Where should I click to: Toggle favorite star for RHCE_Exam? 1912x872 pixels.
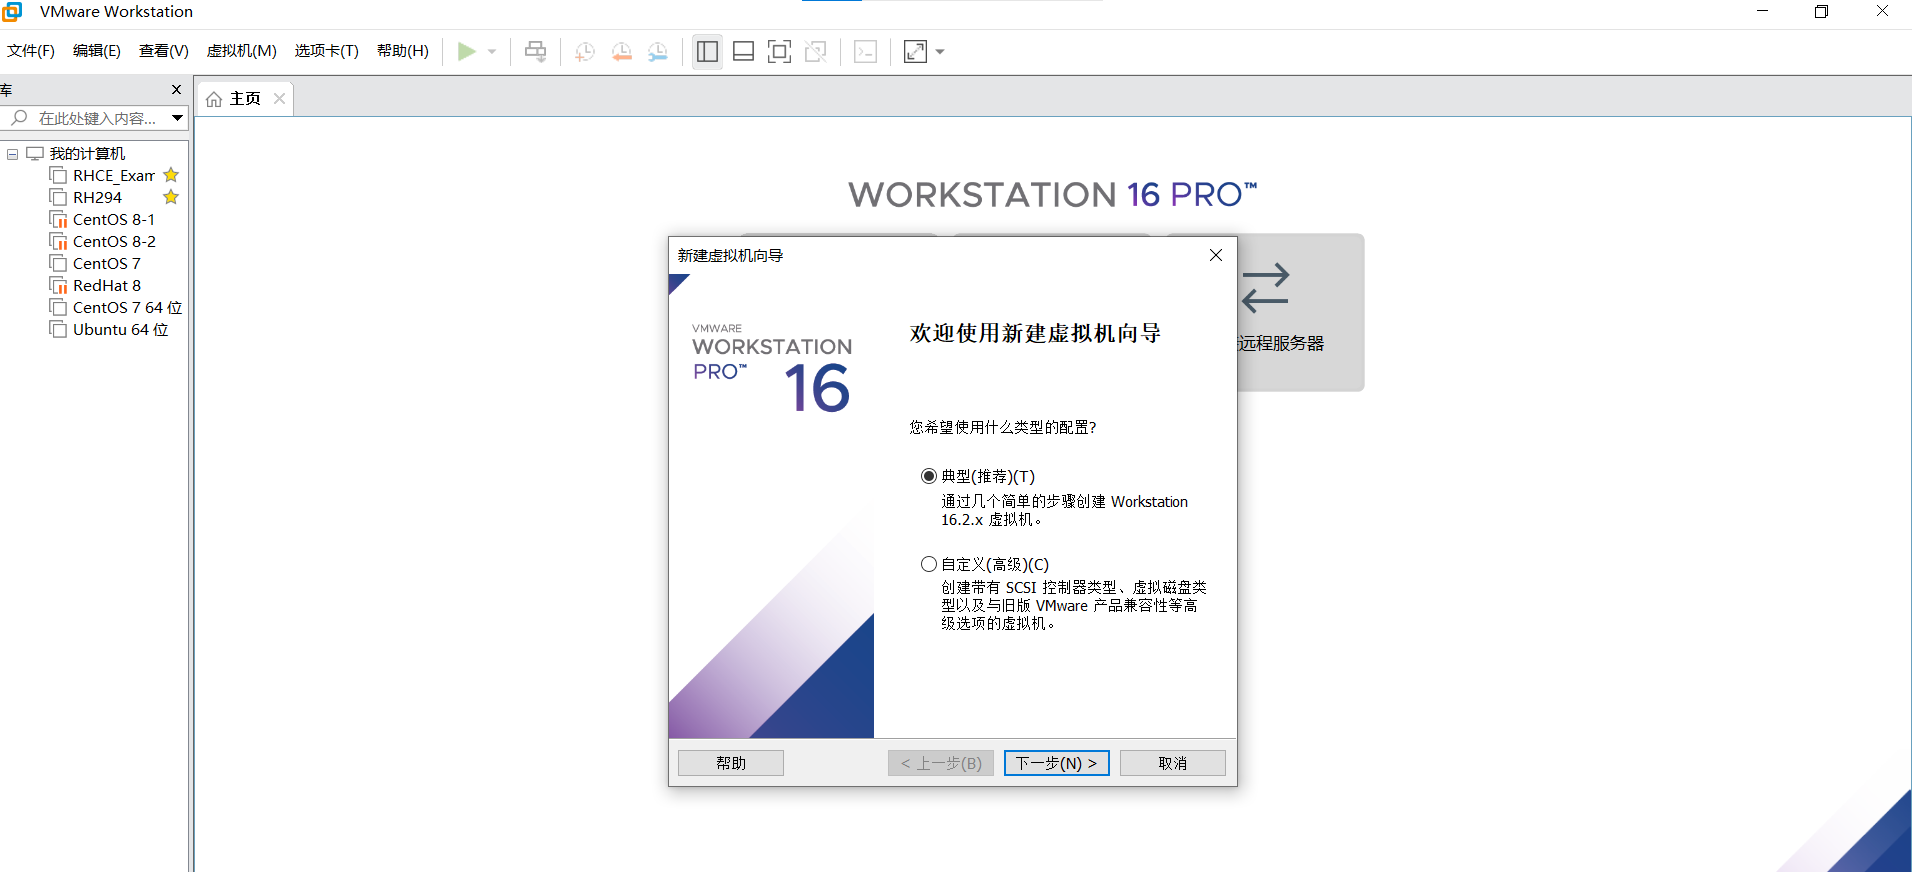point(171,175)
